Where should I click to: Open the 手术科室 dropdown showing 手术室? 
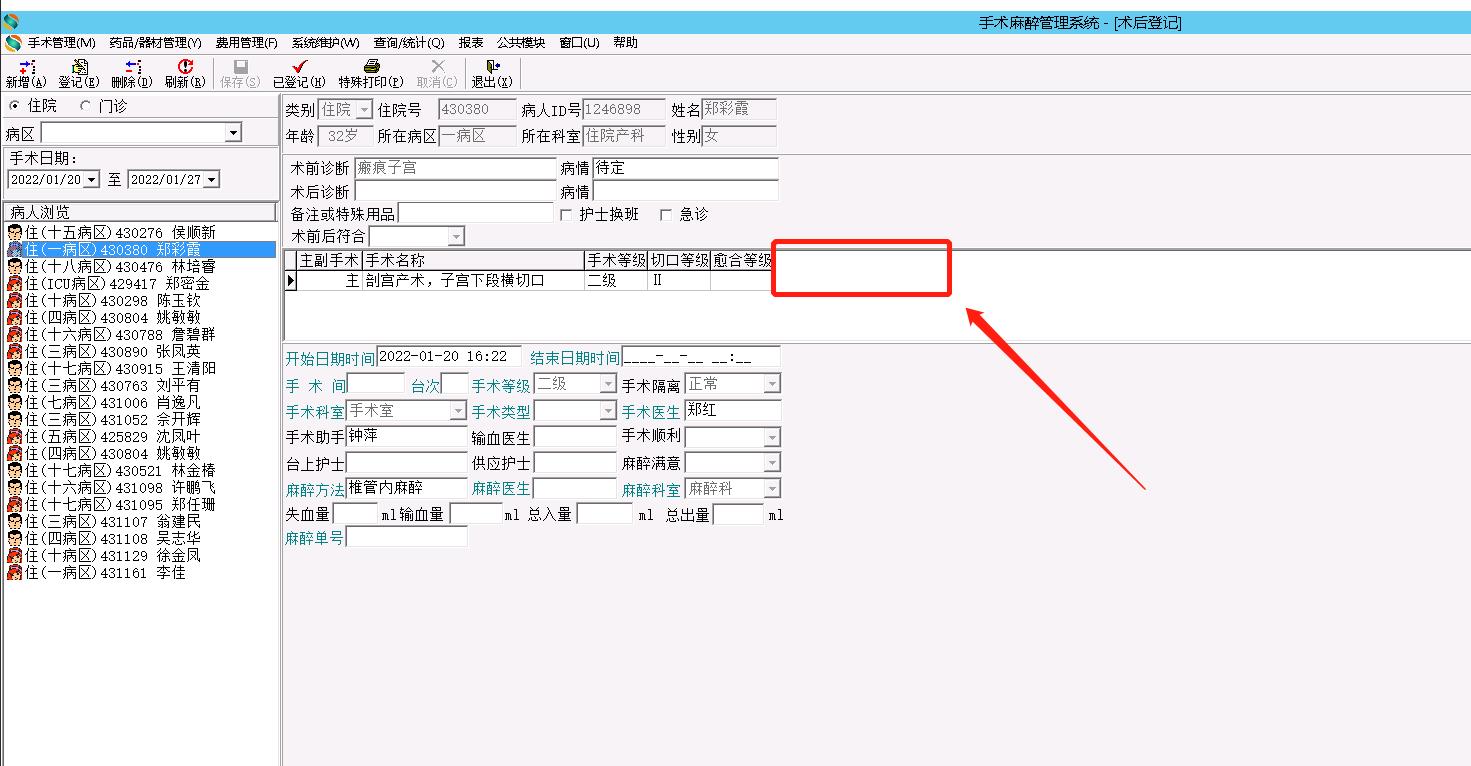click(x=458, y=411)
